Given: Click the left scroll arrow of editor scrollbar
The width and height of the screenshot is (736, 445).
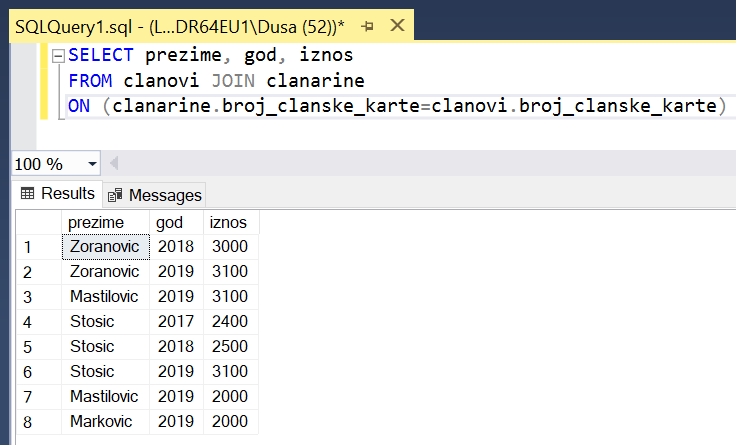Looking at the screenshot, I should [113, 163].
